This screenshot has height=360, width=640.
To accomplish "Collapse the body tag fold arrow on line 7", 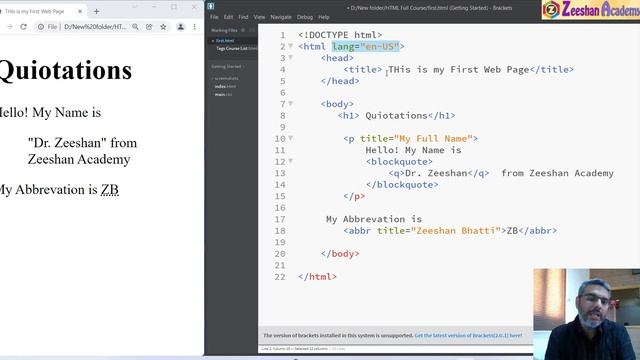I will pyautogui.click(x=291, y=103).
